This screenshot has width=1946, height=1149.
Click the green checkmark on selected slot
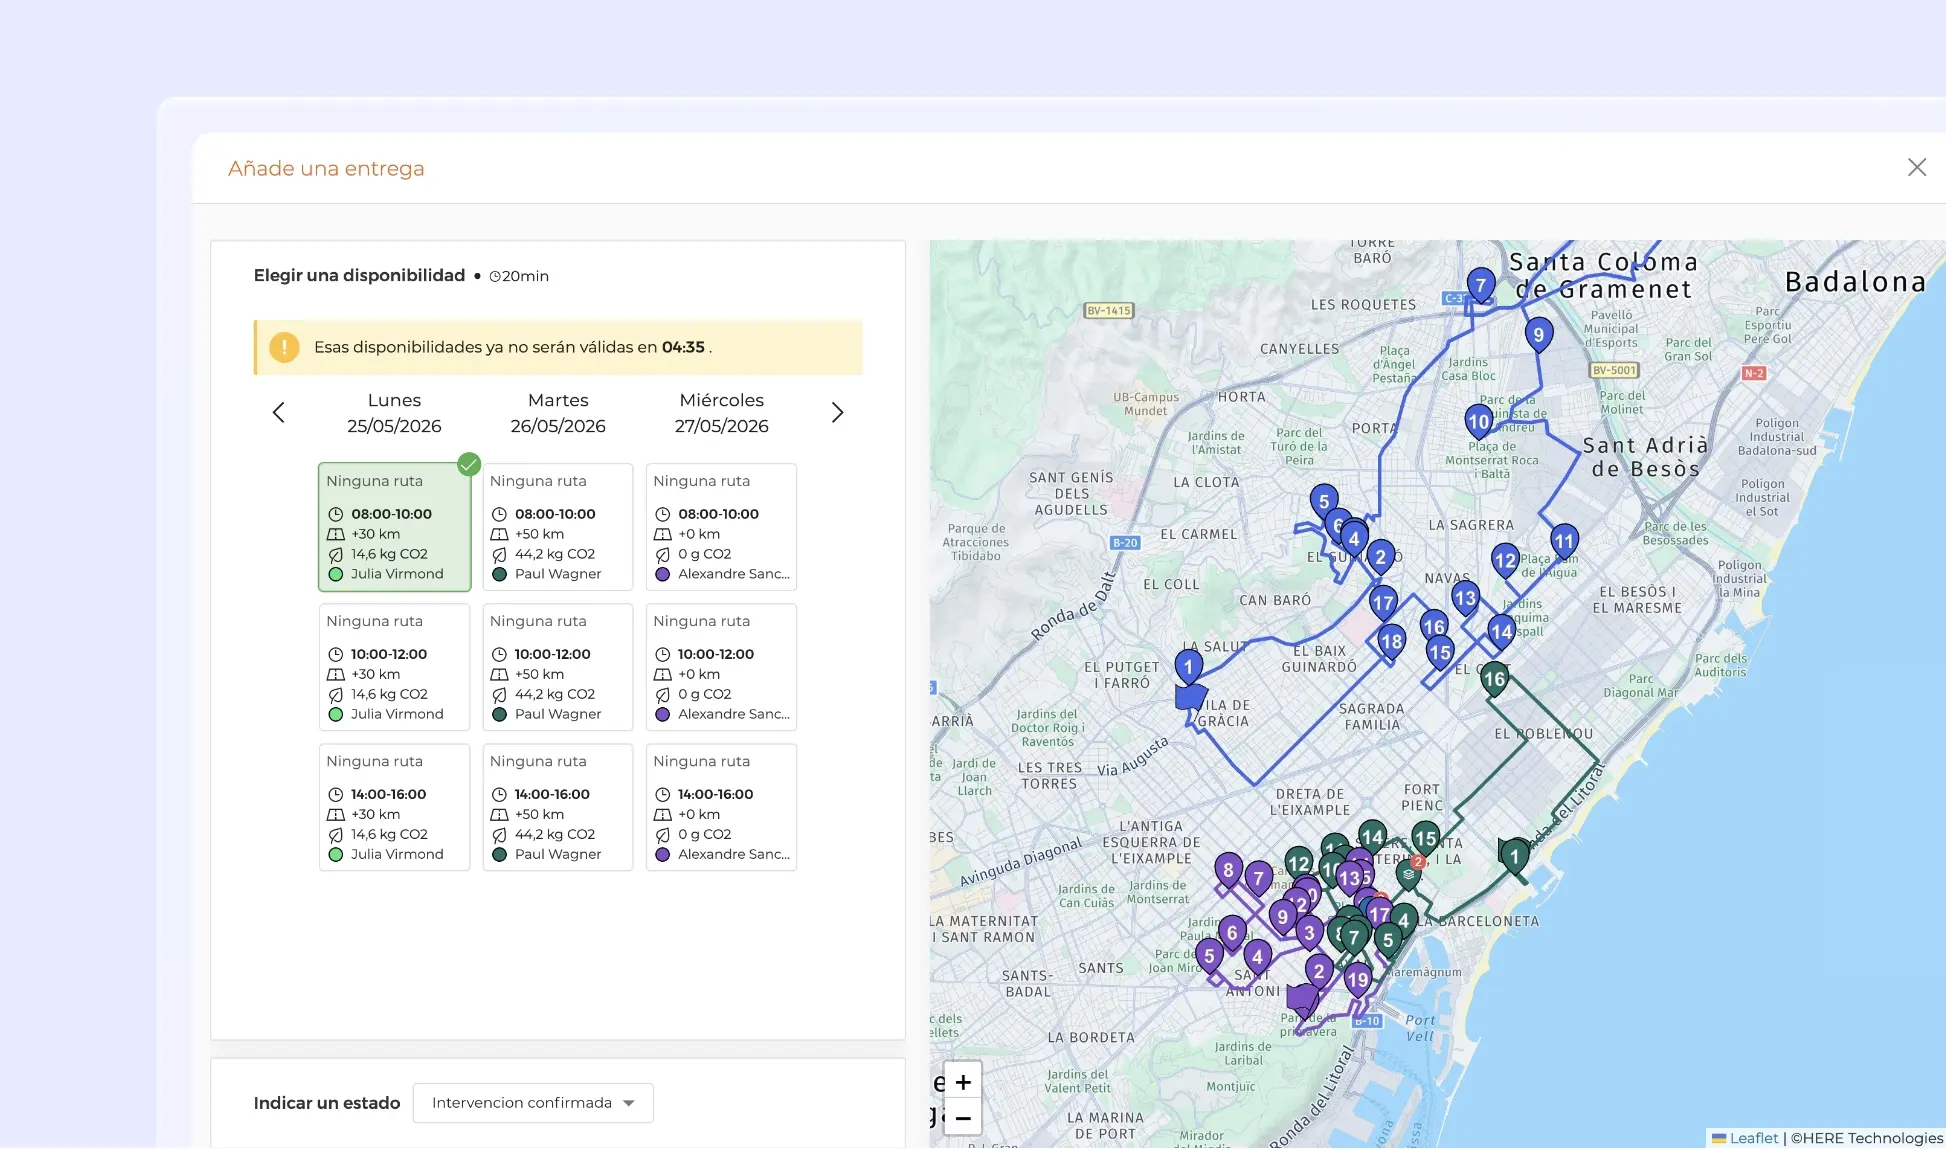tap(469, 464)
